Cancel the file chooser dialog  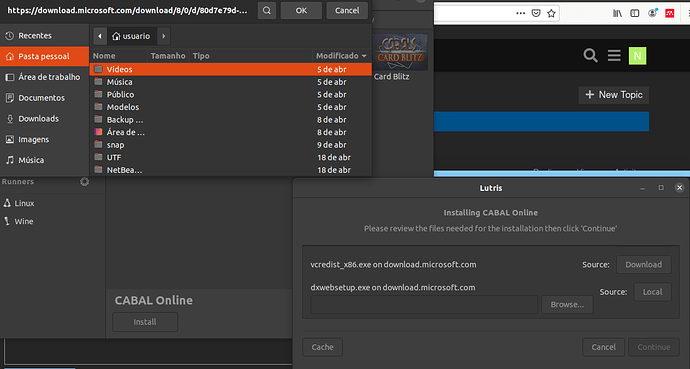(x=347, y=11)
